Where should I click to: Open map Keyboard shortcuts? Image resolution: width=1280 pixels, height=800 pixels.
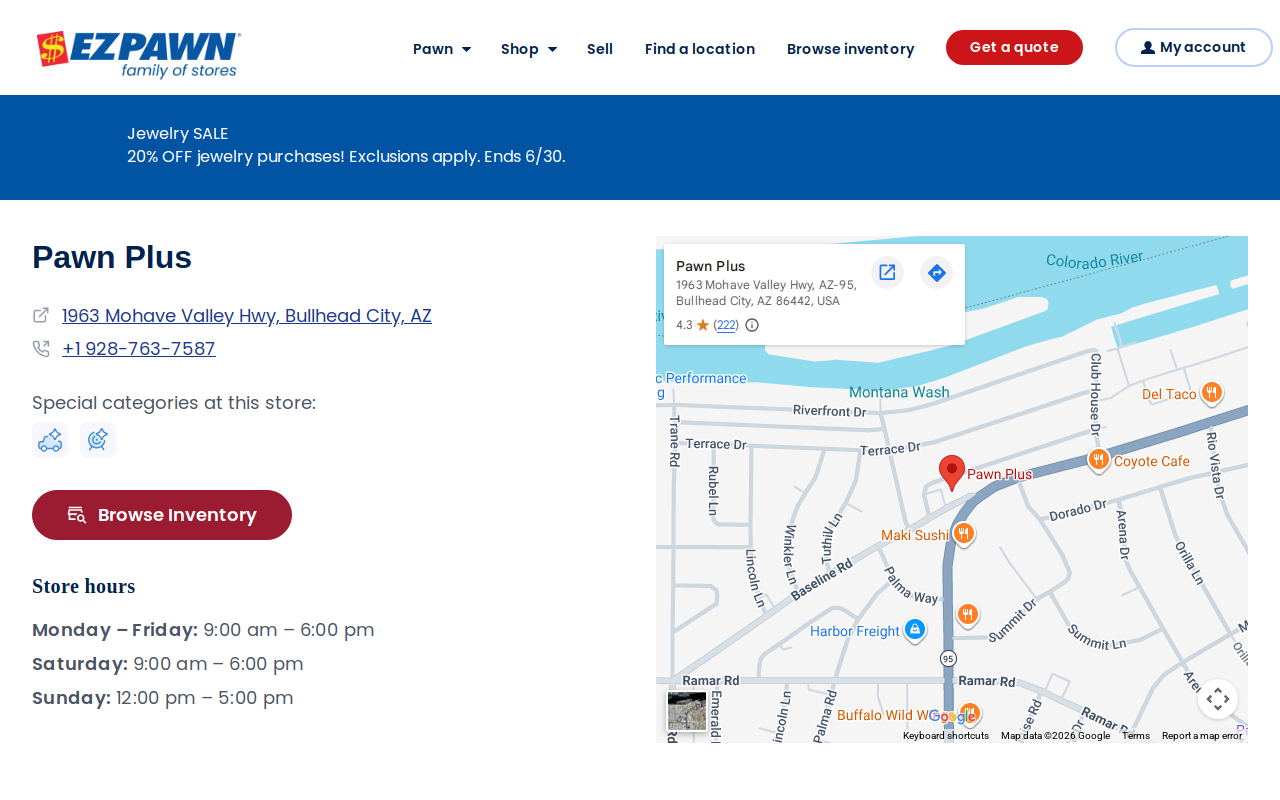(x=946, y=736)
